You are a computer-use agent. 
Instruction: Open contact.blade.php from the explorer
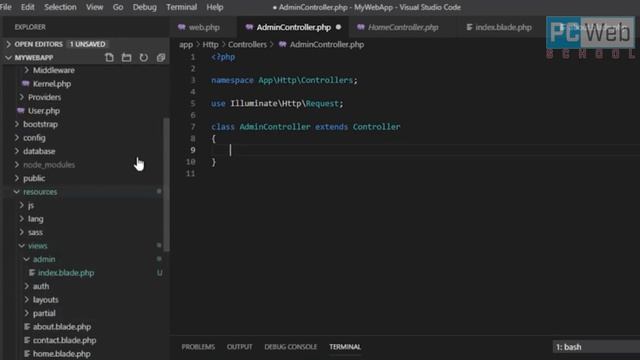(x=64, y=340)
